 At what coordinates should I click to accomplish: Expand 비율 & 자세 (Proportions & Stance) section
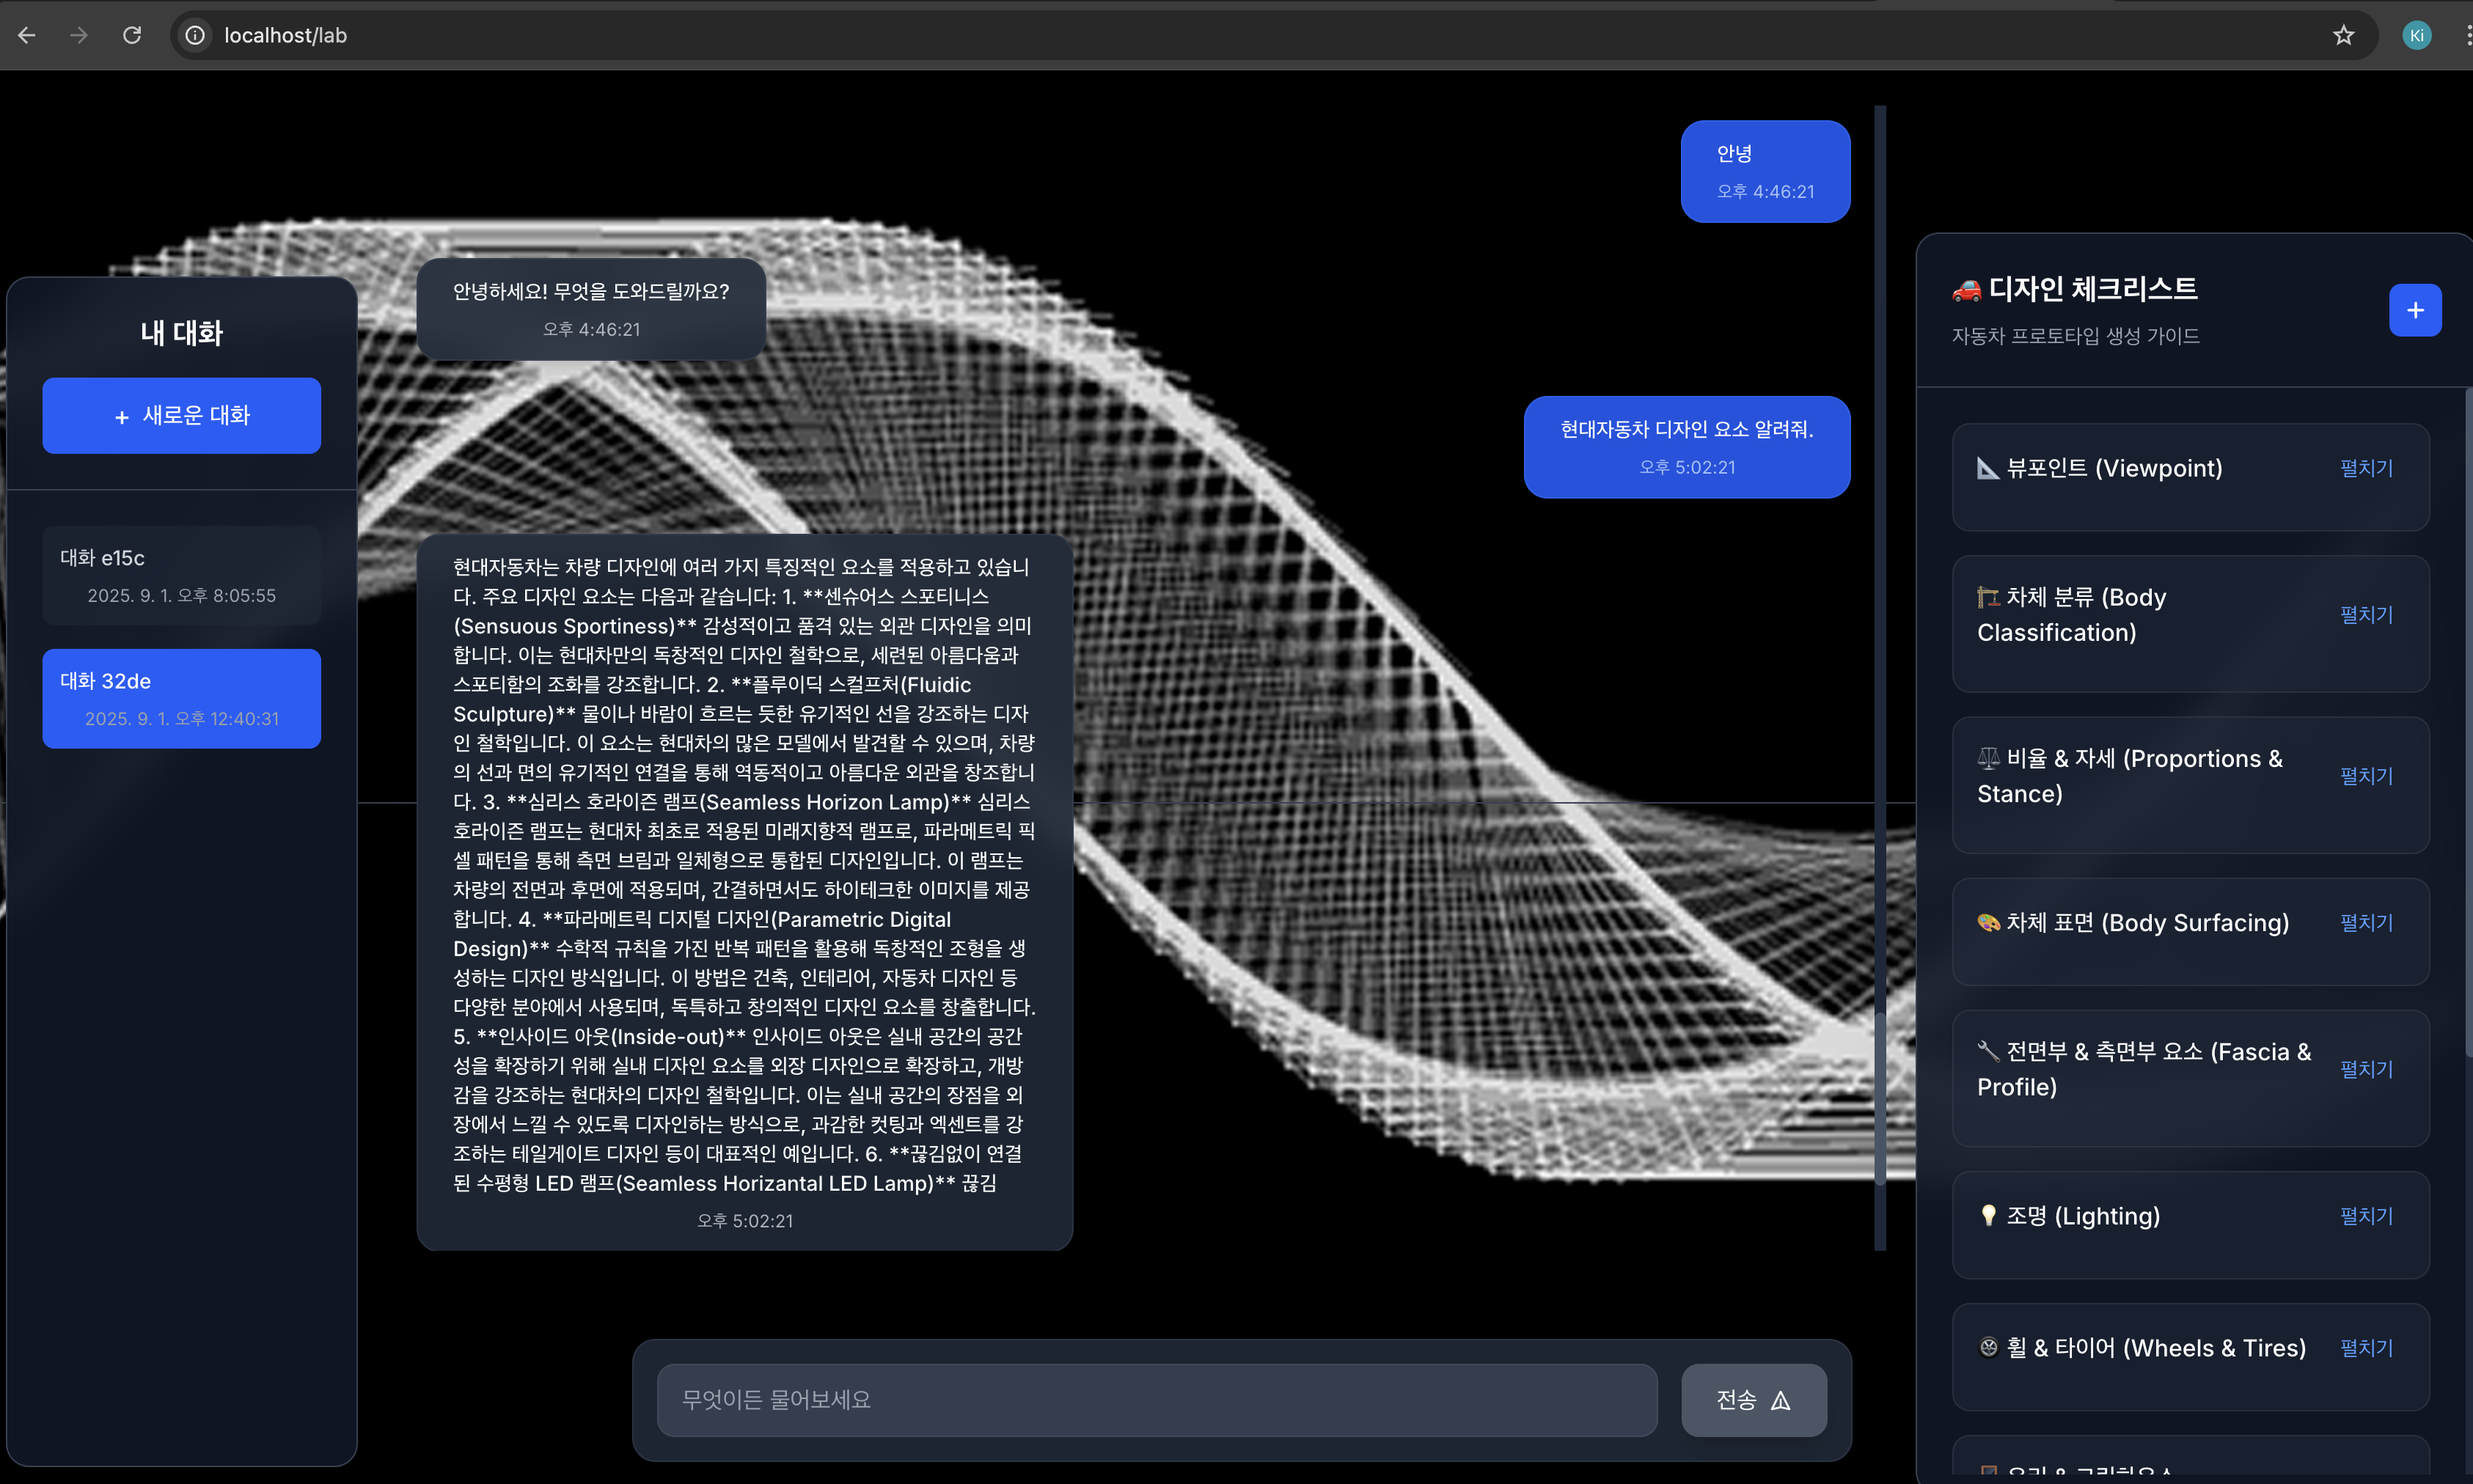(x=2366, y=776)
